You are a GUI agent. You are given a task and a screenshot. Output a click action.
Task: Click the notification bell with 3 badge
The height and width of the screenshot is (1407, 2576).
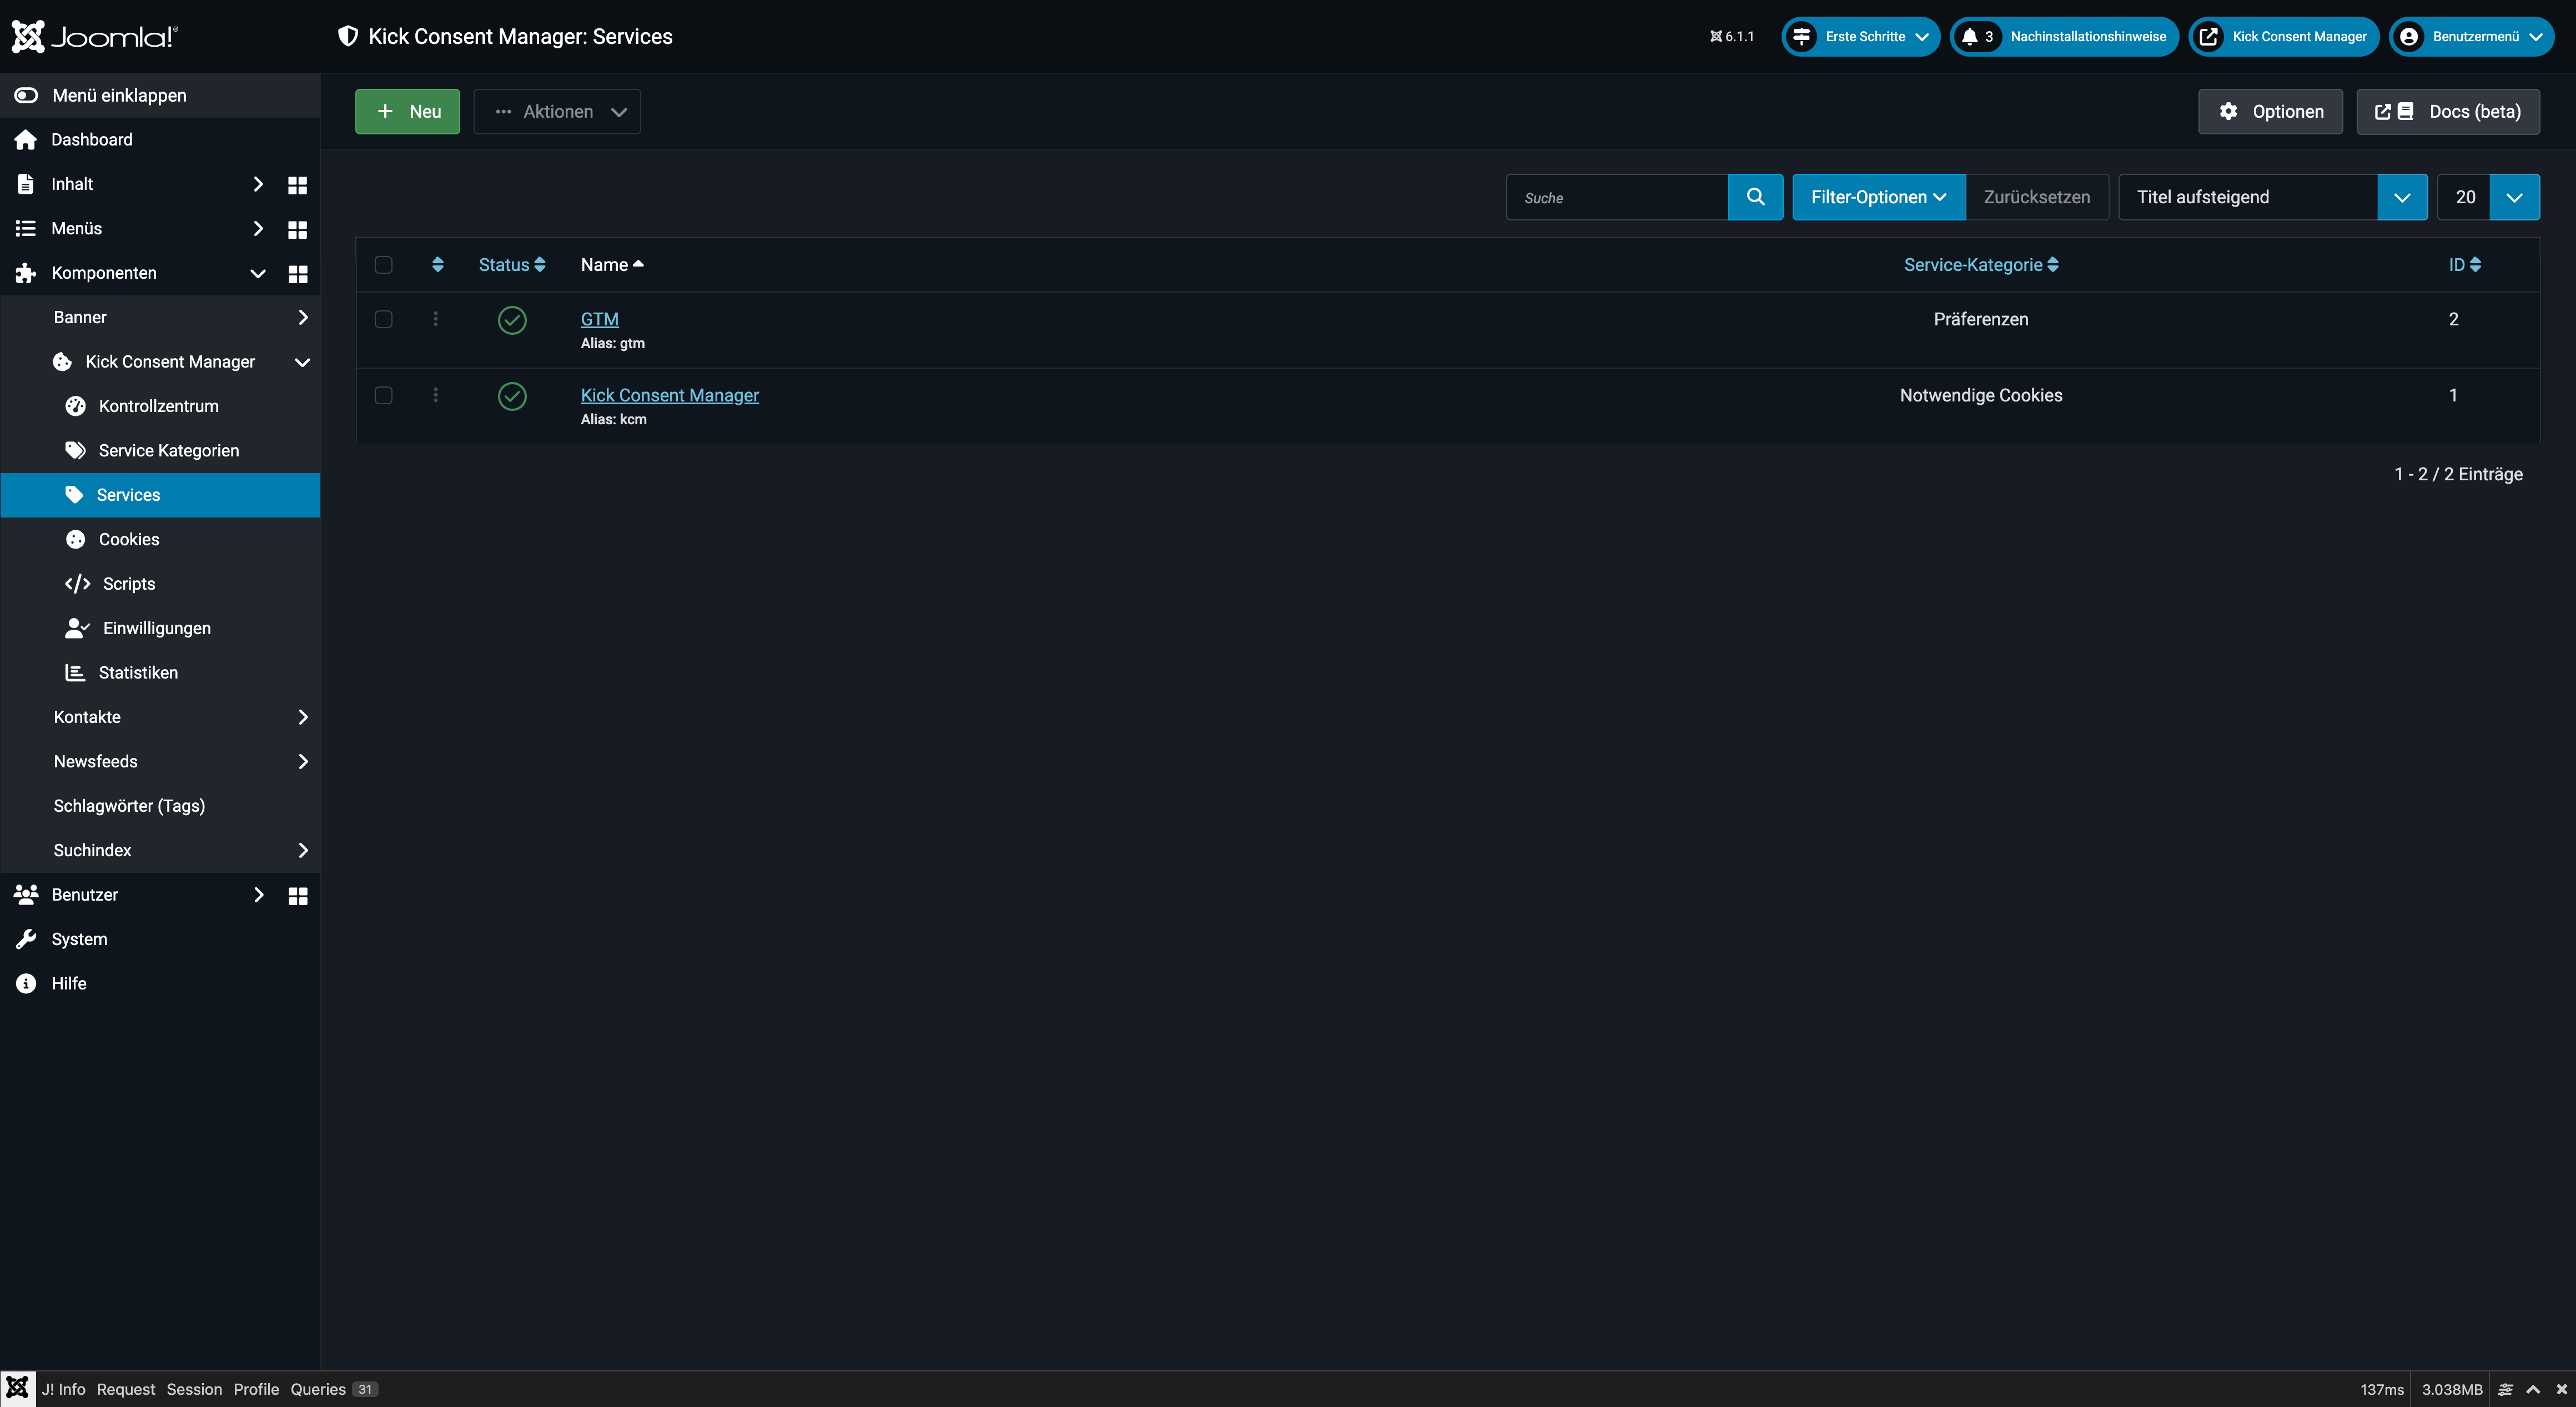1977,37
